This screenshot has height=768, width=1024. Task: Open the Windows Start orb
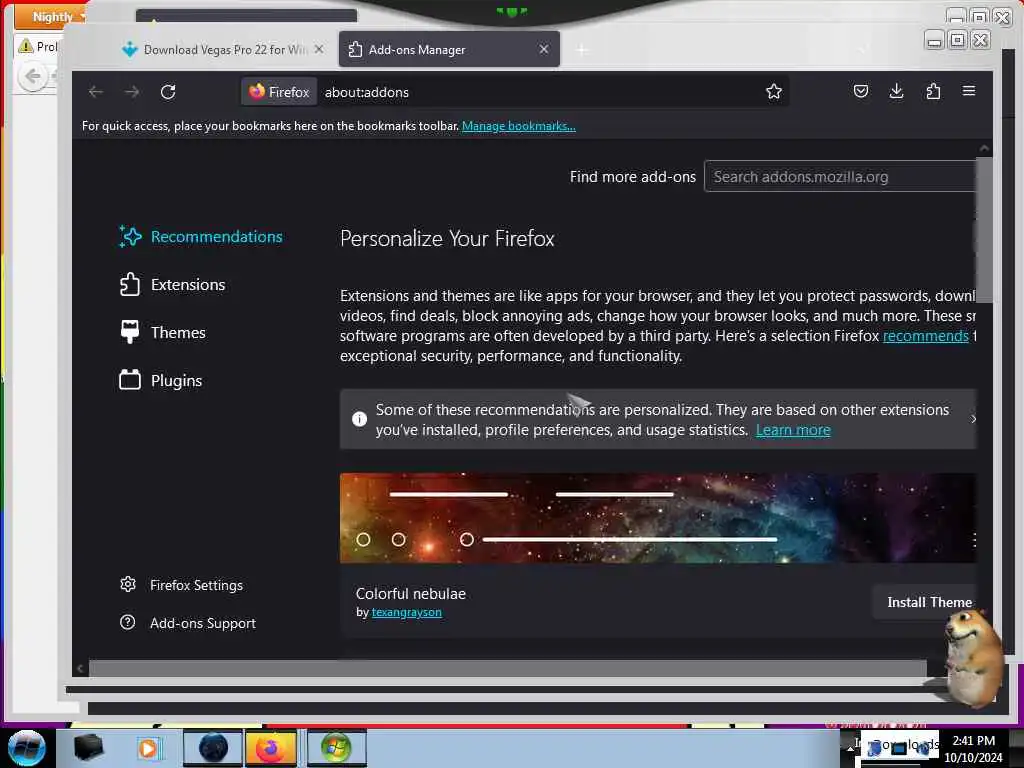coord(27,748)
